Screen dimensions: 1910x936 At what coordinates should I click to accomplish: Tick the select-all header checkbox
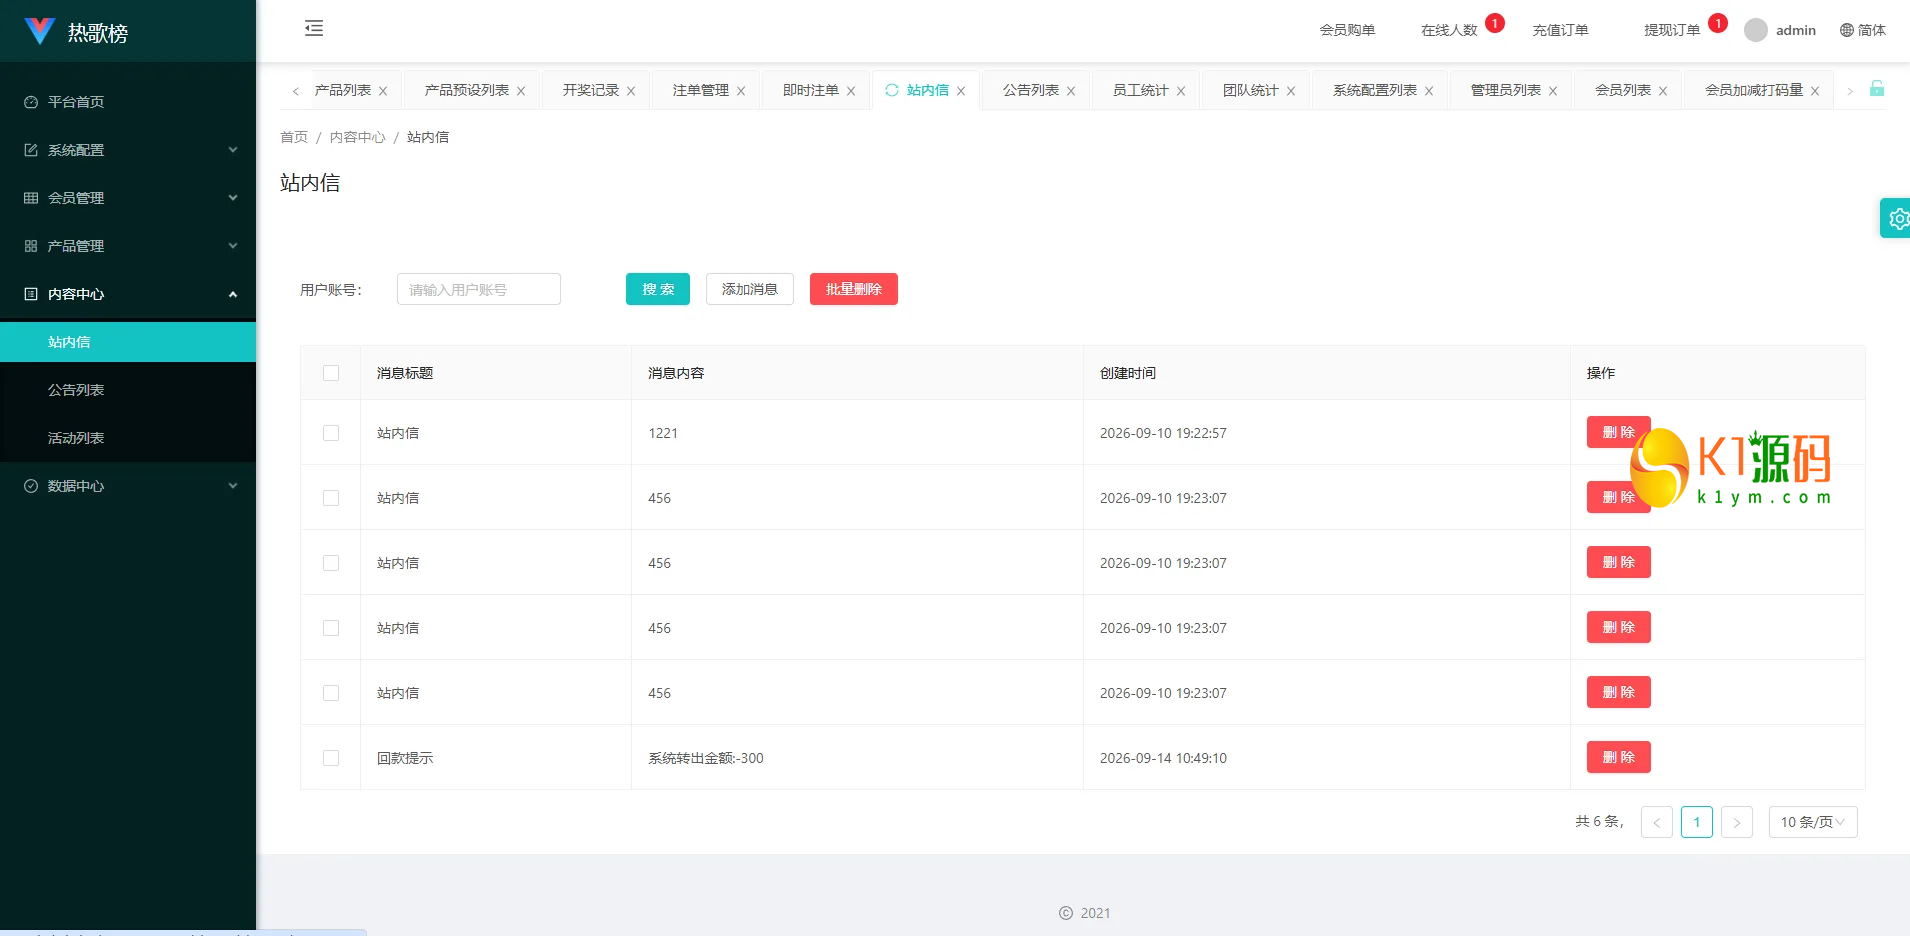[x=331, y=373]
